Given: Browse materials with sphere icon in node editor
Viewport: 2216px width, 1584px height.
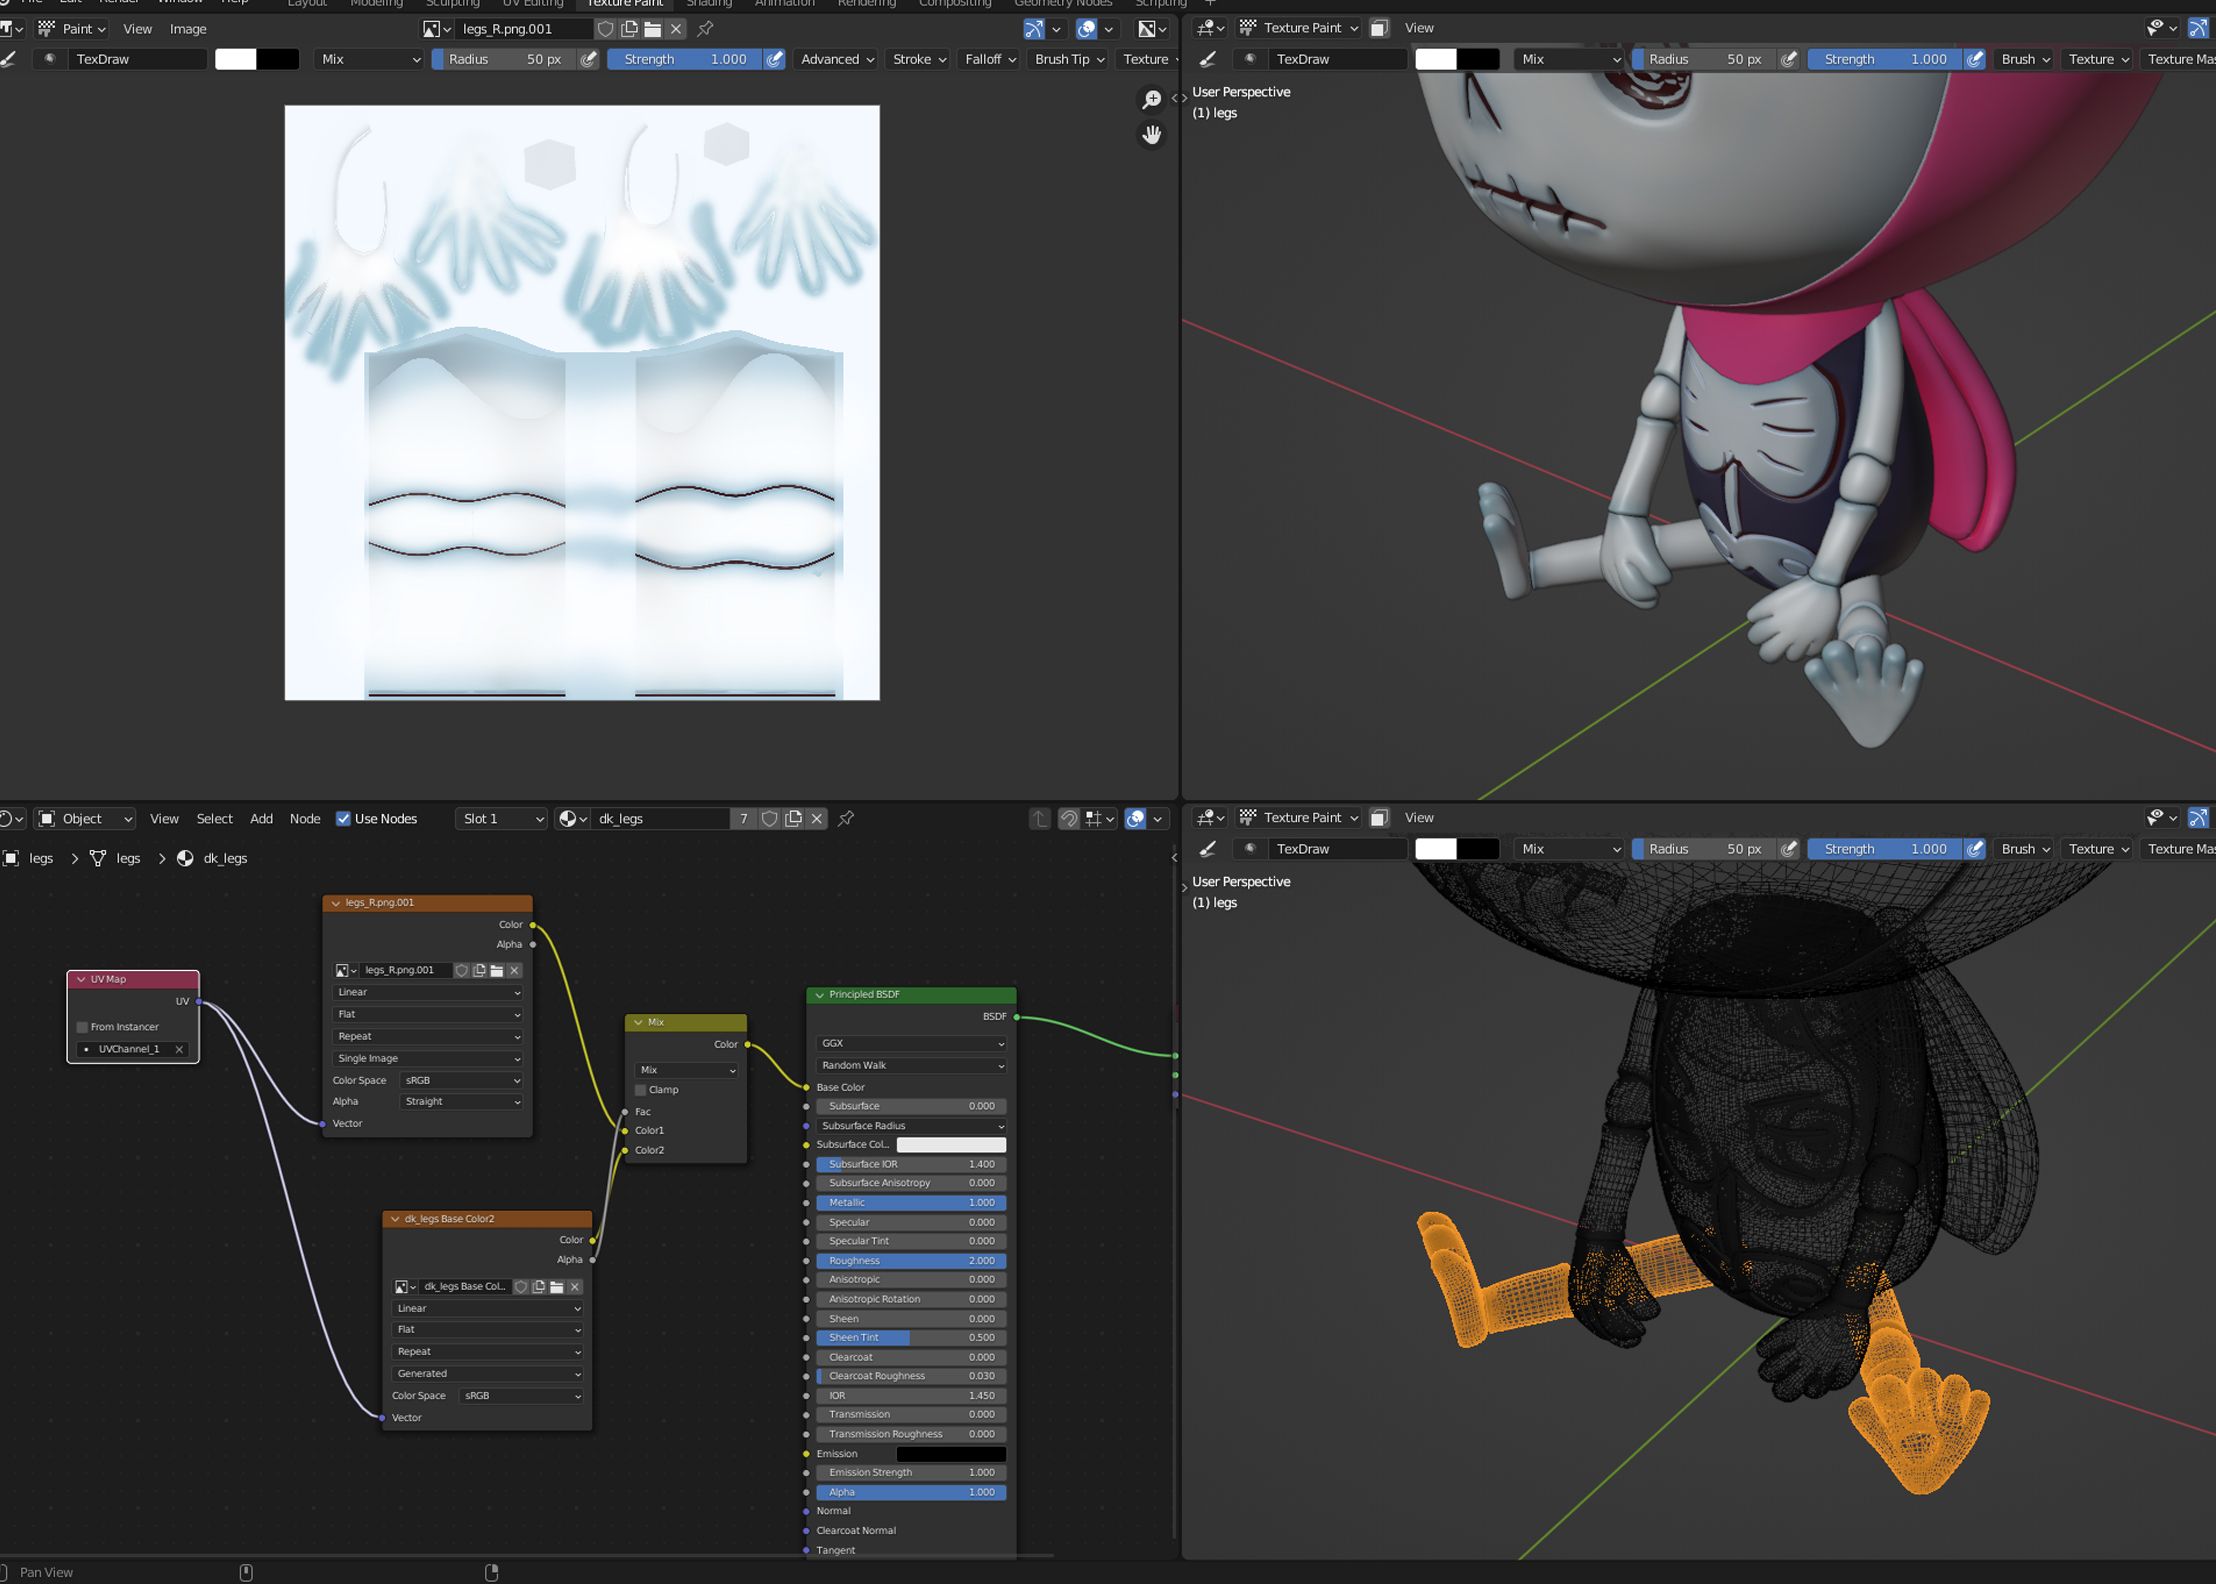Looking at the screenshot, I should (x=572, y=818).
